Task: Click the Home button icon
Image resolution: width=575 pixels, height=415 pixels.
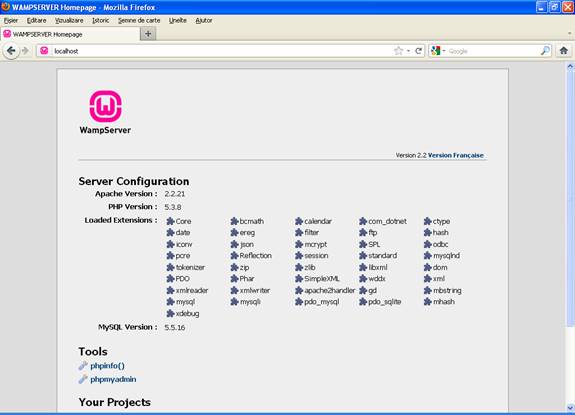Action: [564, 51]
